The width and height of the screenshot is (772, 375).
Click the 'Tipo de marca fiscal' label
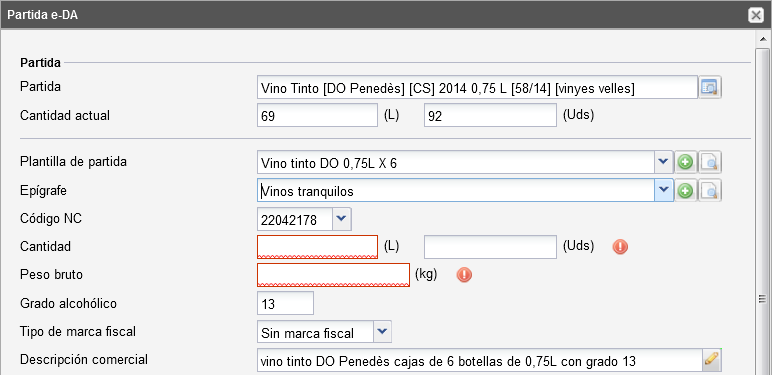point(78,331)
